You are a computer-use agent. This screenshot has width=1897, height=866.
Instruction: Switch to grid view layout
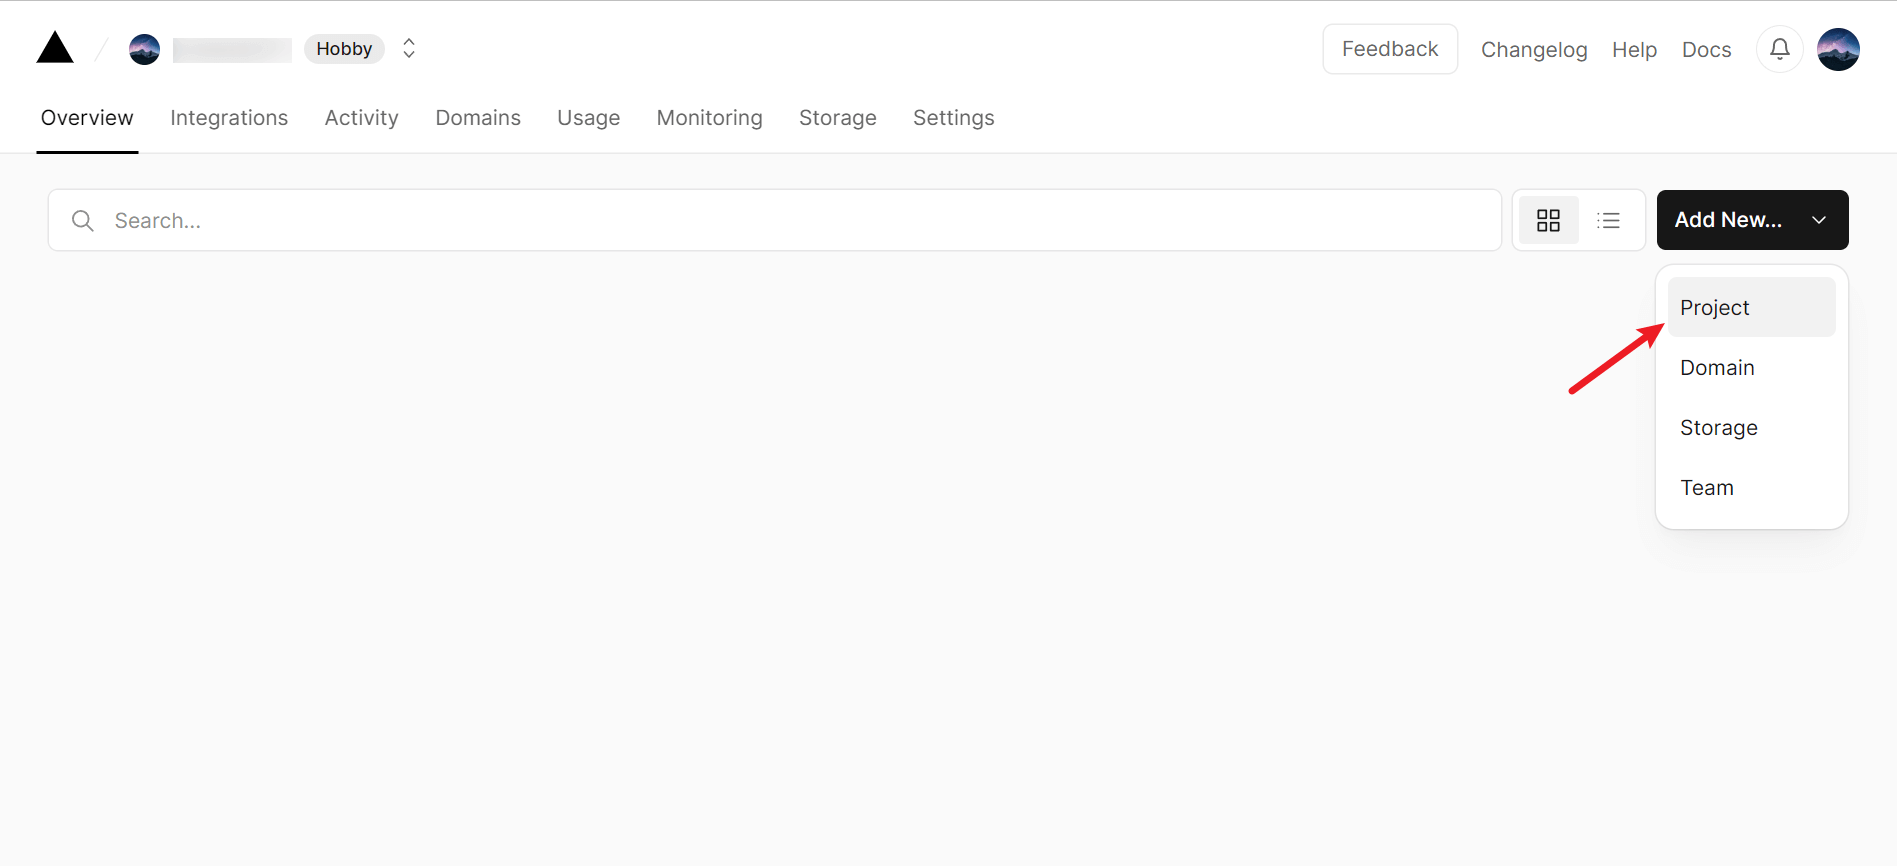1548,220
